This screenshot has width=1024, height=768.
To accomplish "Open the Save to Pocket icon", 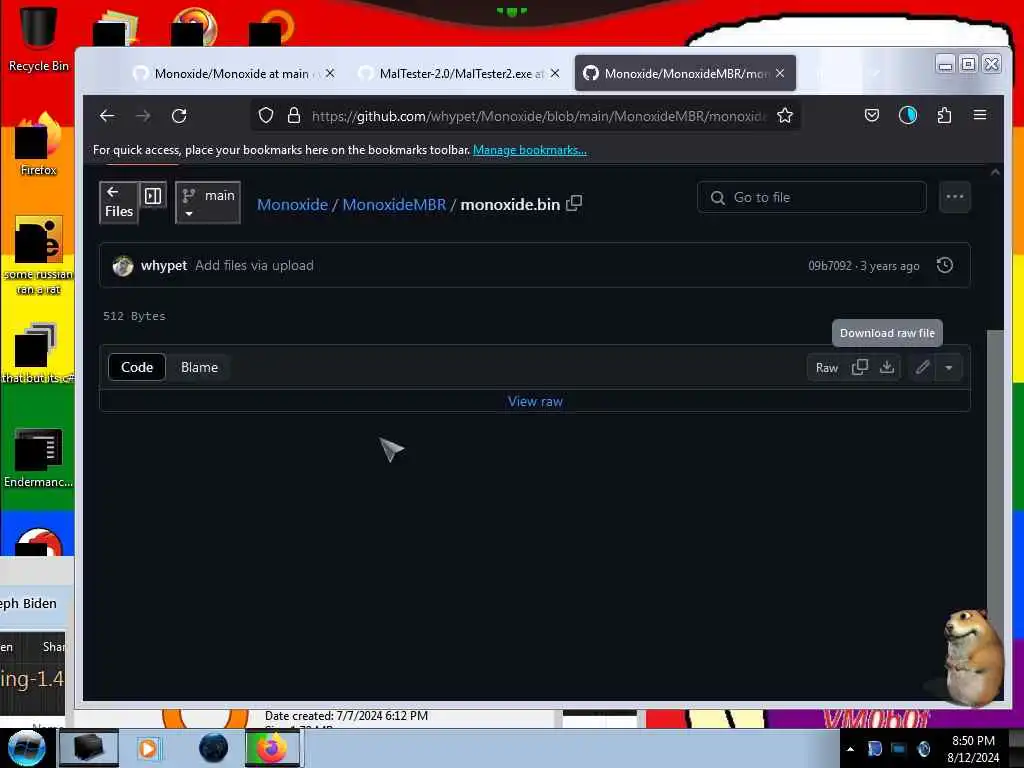I will 872,116.
